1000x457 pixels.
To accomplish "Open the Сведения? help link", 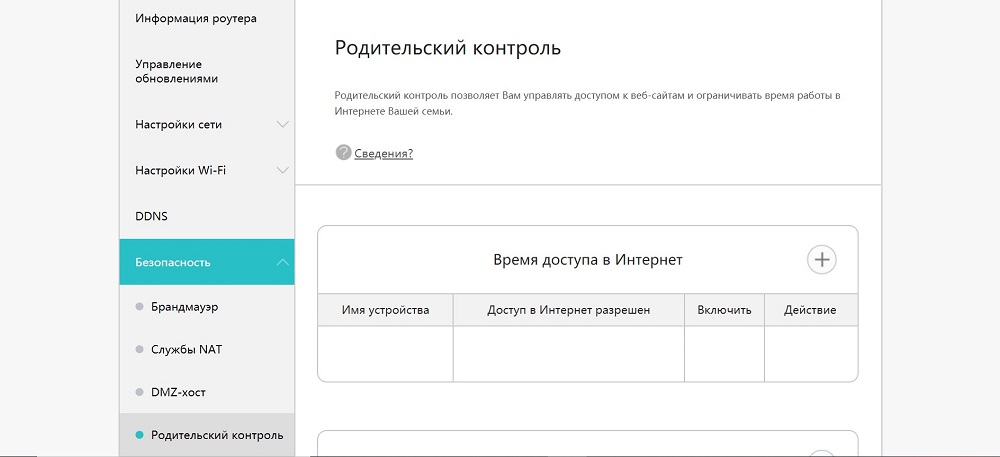I will (383, 154).
